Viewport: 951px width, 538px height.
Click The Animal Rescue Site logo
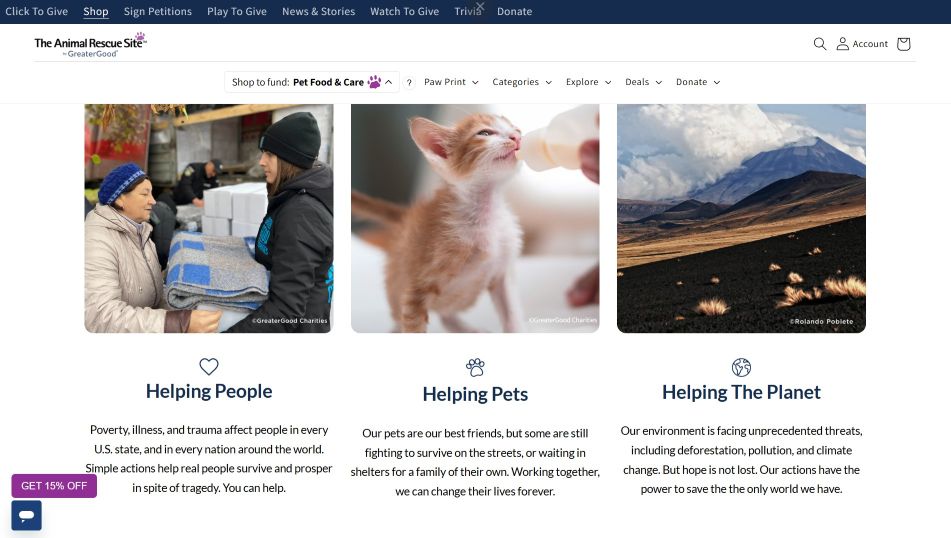(x=90, y=45)
